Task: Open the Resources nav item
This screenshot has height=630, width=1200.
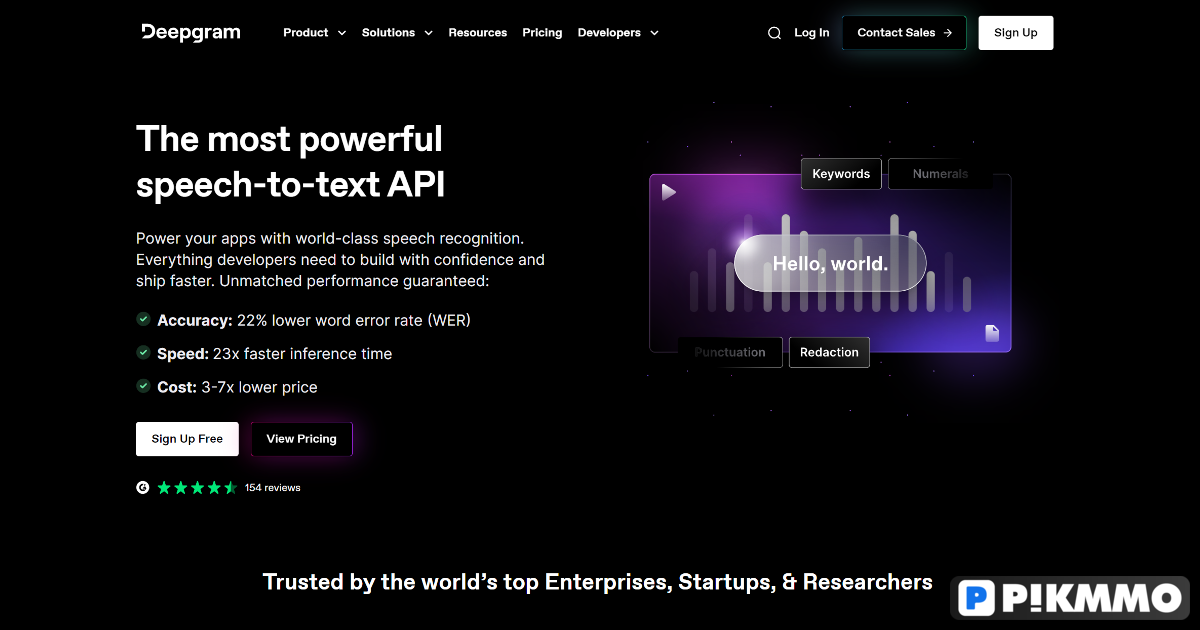Action: click(x=478, y=33)
